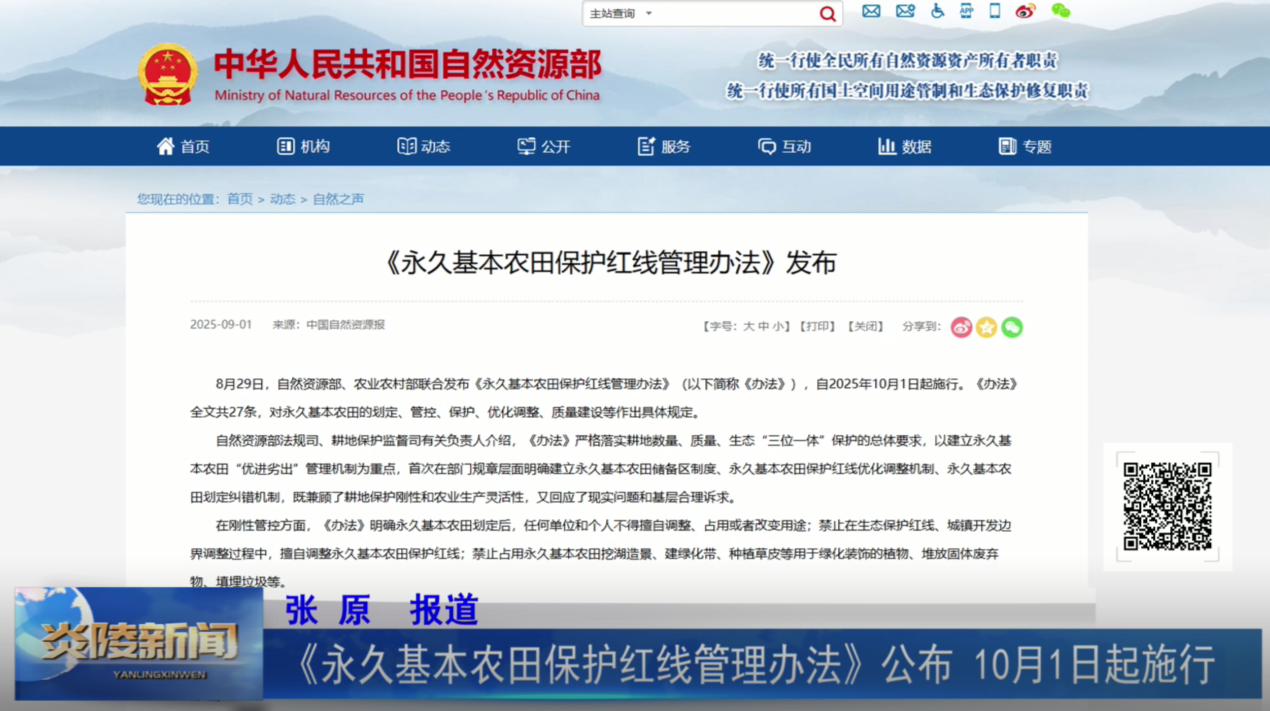The height and width of the screenshot is (711, 1270).
Task: Share article to Weibo via red icon
Action: 961,327
